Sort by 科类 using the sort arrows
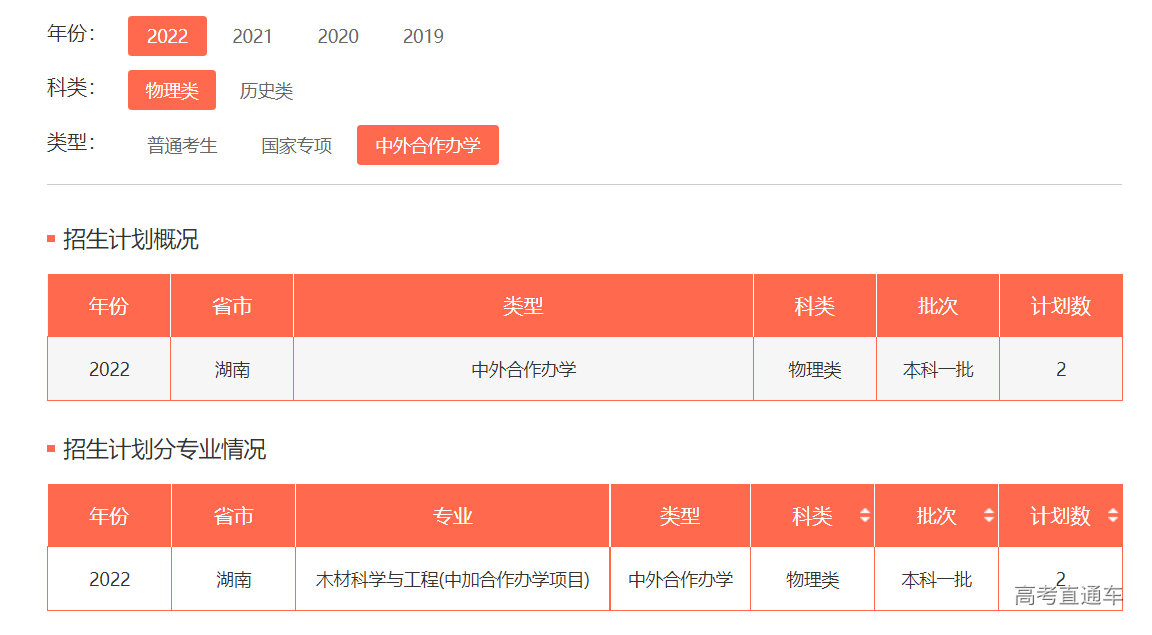1152x635 pixels. [x=865, y=516]
